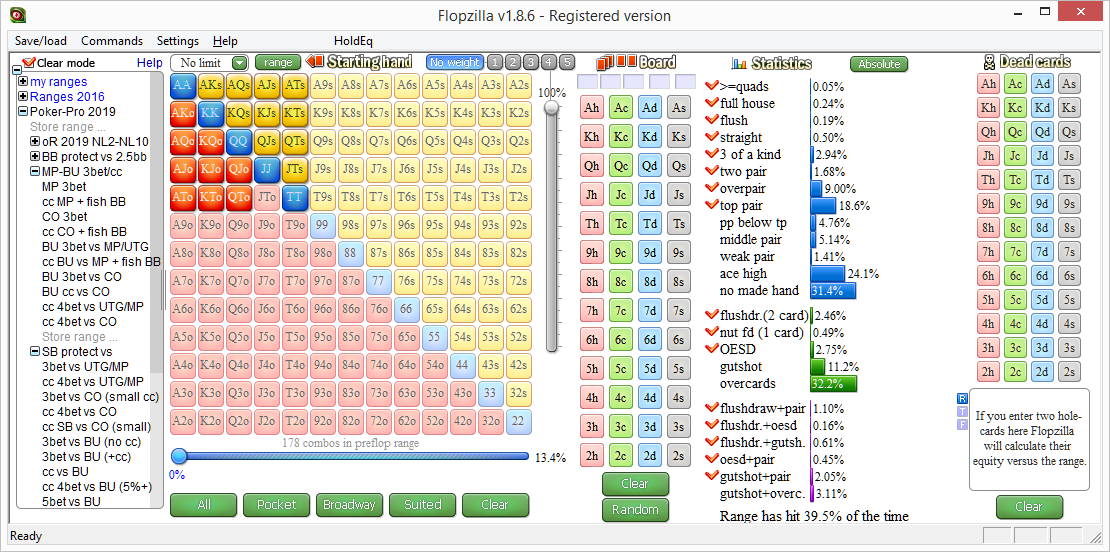Mark 5d as a dead card
Screen dimensions: 1110x552
(1043, 299)
